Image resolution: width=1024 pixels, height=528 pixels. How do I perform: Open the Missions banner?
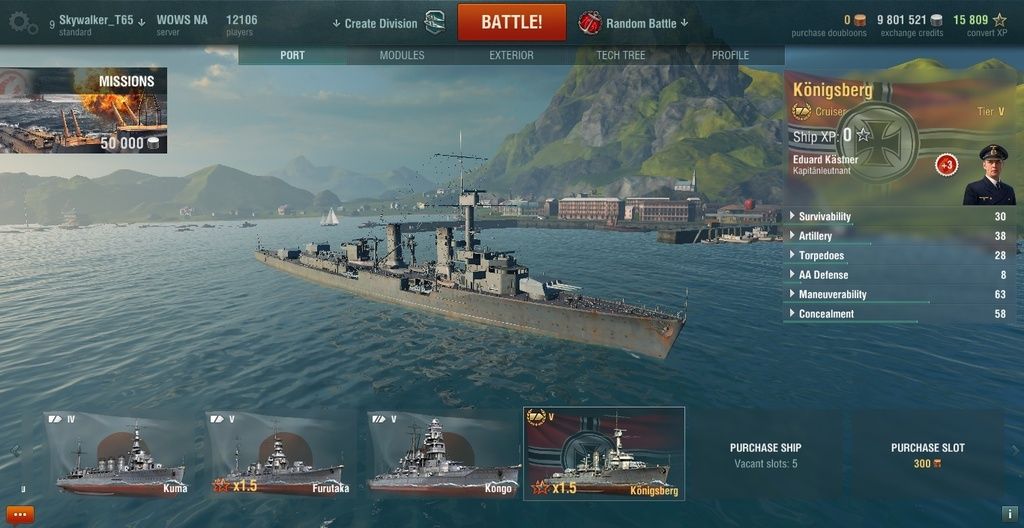(84, 110)
